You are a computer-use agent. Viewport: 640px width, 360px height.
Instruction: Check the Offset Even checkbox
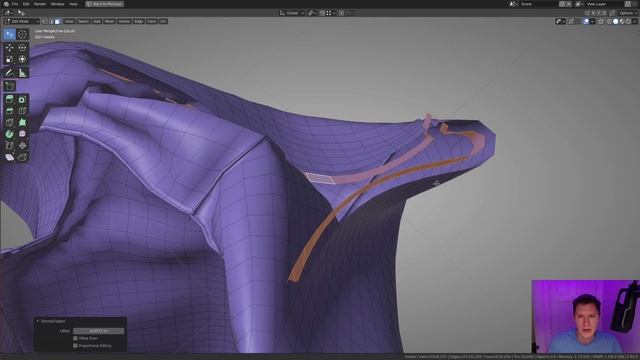pyautogui.click(x=75, y=338)
